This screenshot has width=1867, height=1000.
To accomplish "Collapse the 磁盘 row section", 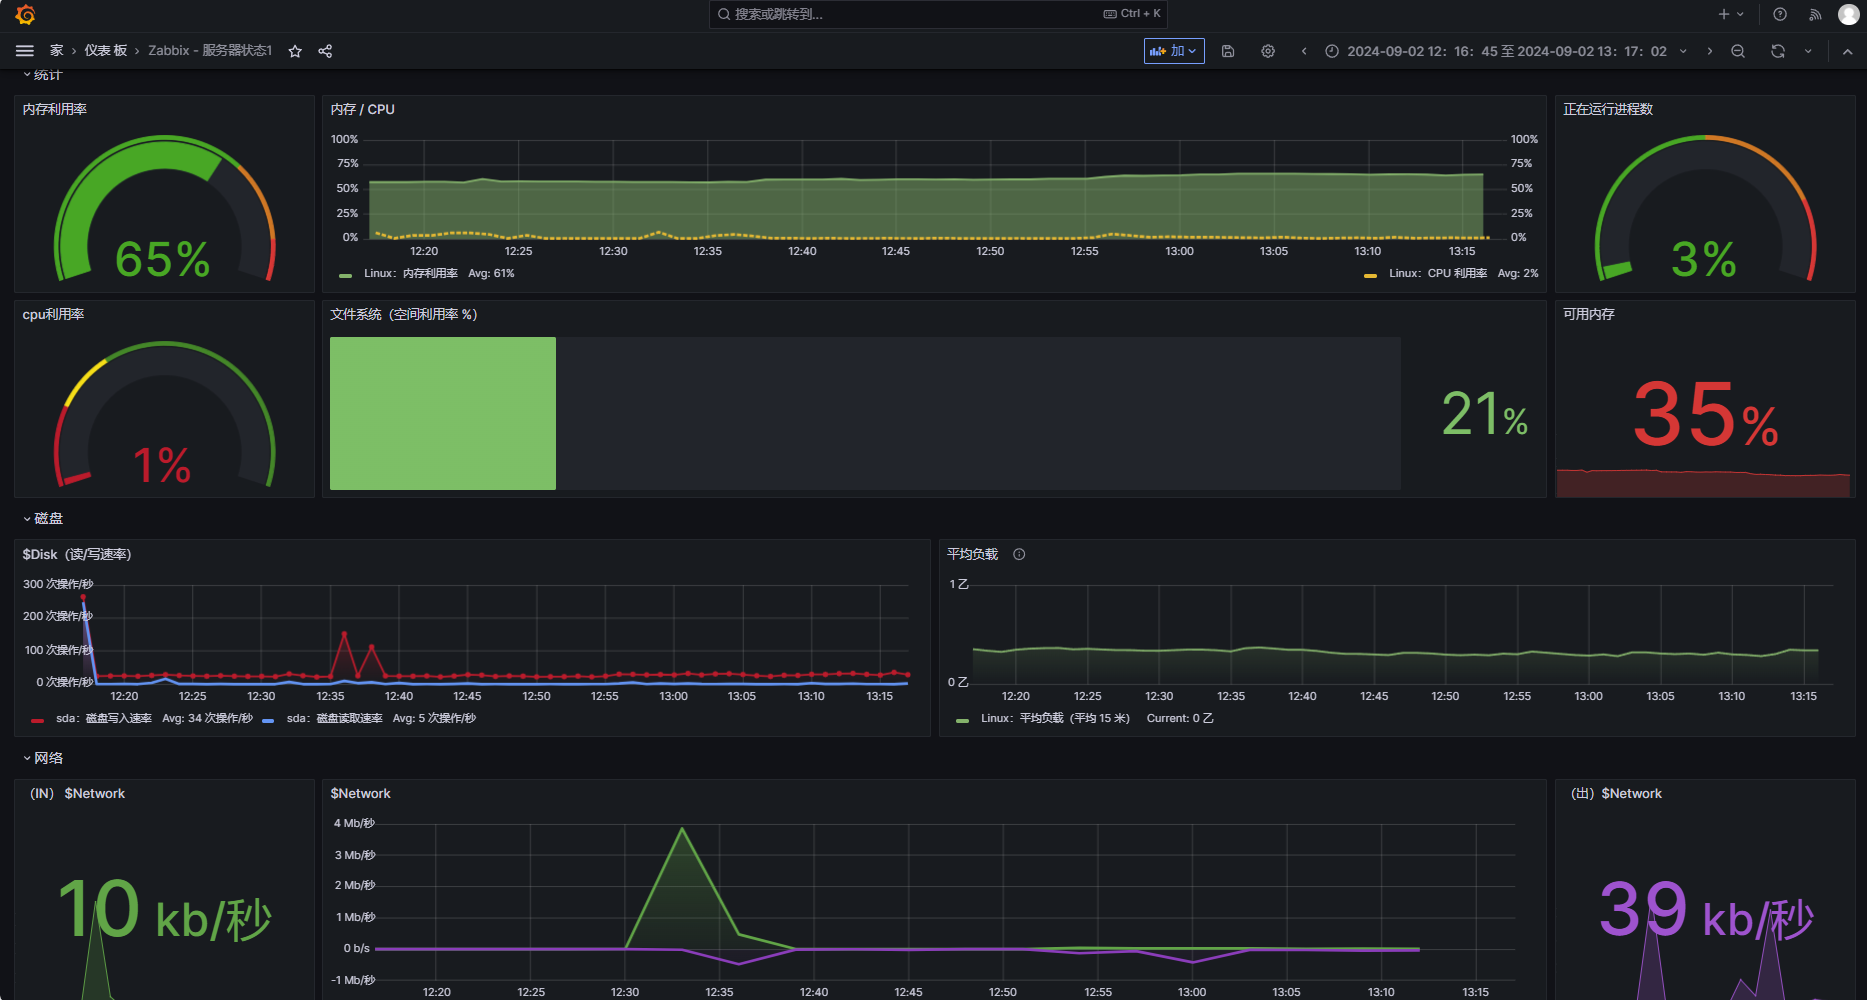I will pyautogui.click(x=43, y=518).
